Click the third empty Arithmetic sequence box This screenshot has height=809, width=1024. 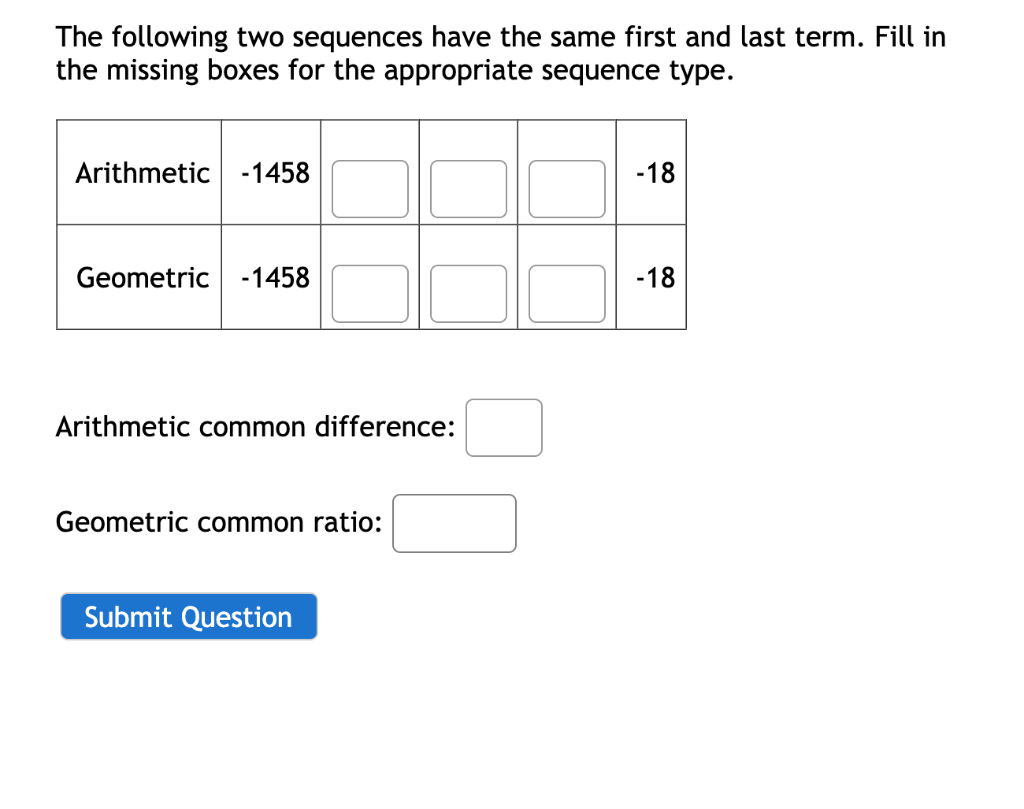[566, 188]
